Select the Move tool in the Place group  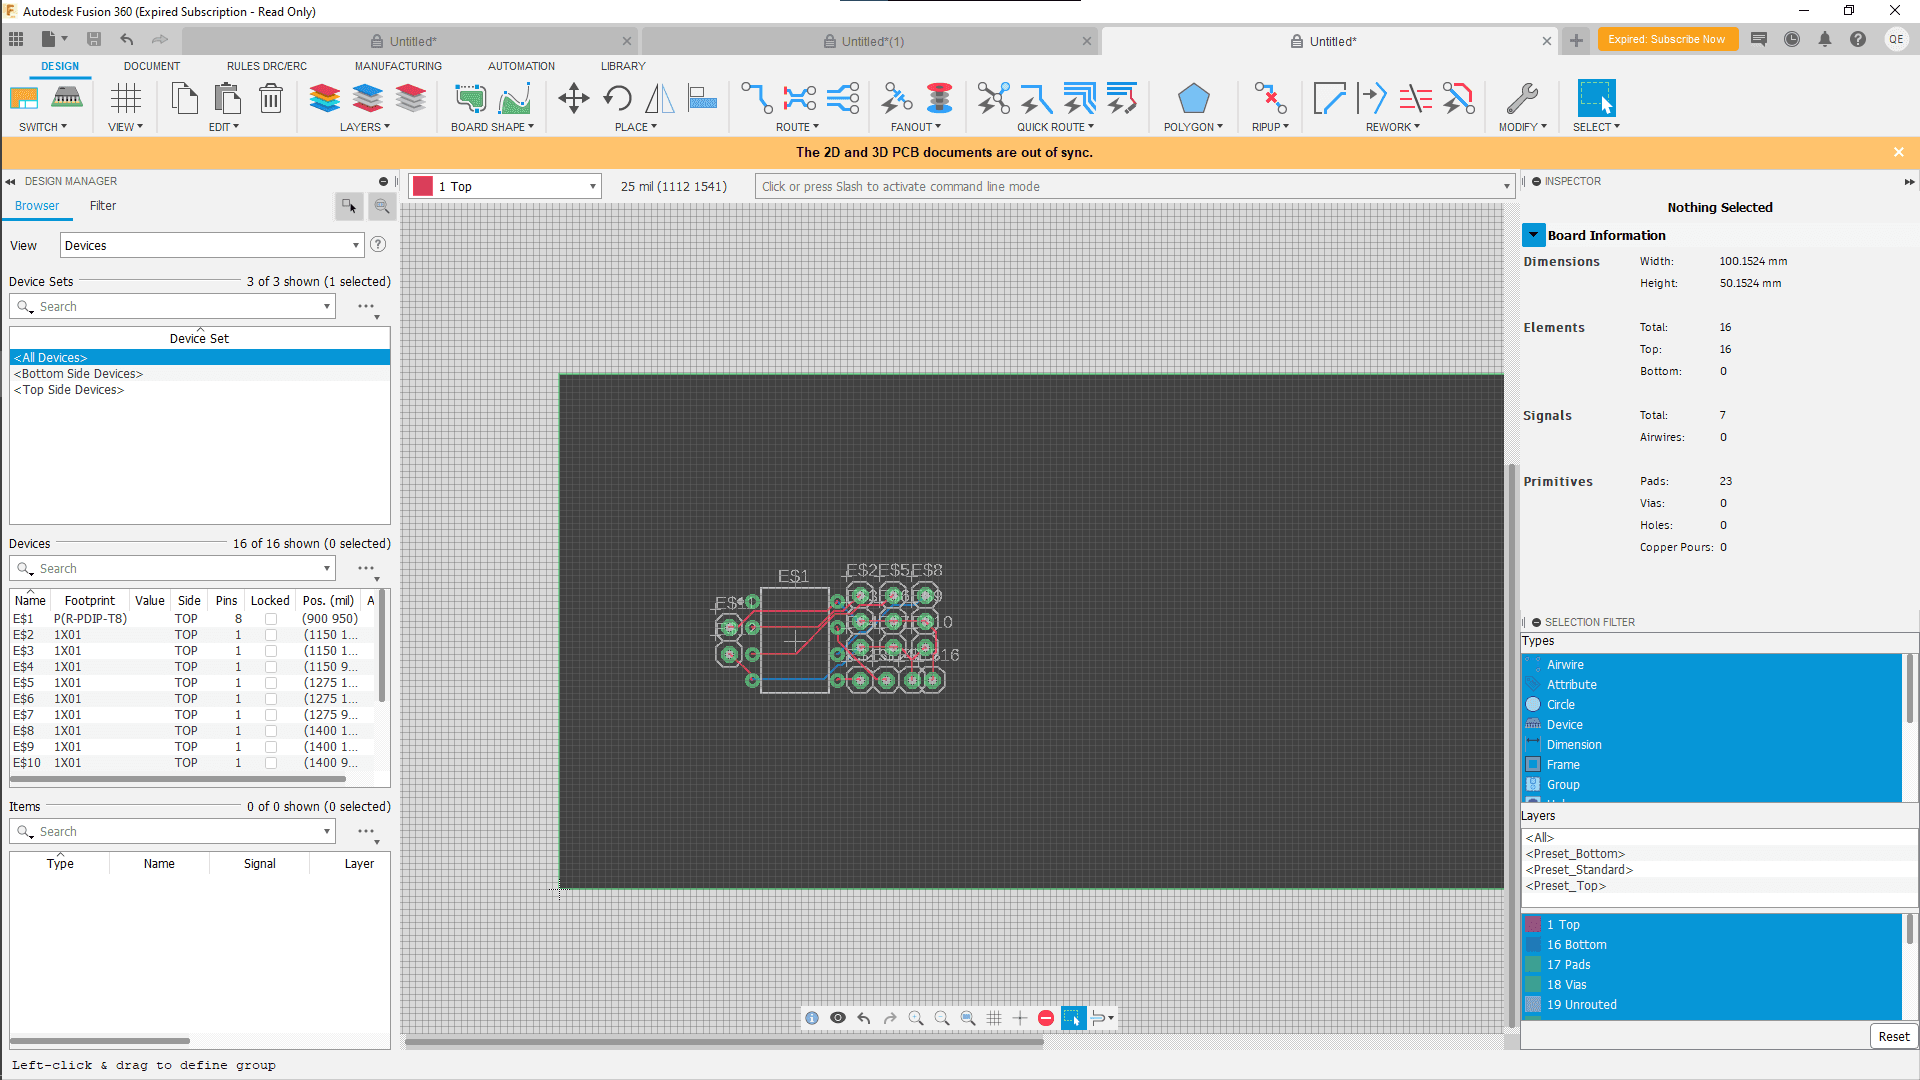pos(573,98)
